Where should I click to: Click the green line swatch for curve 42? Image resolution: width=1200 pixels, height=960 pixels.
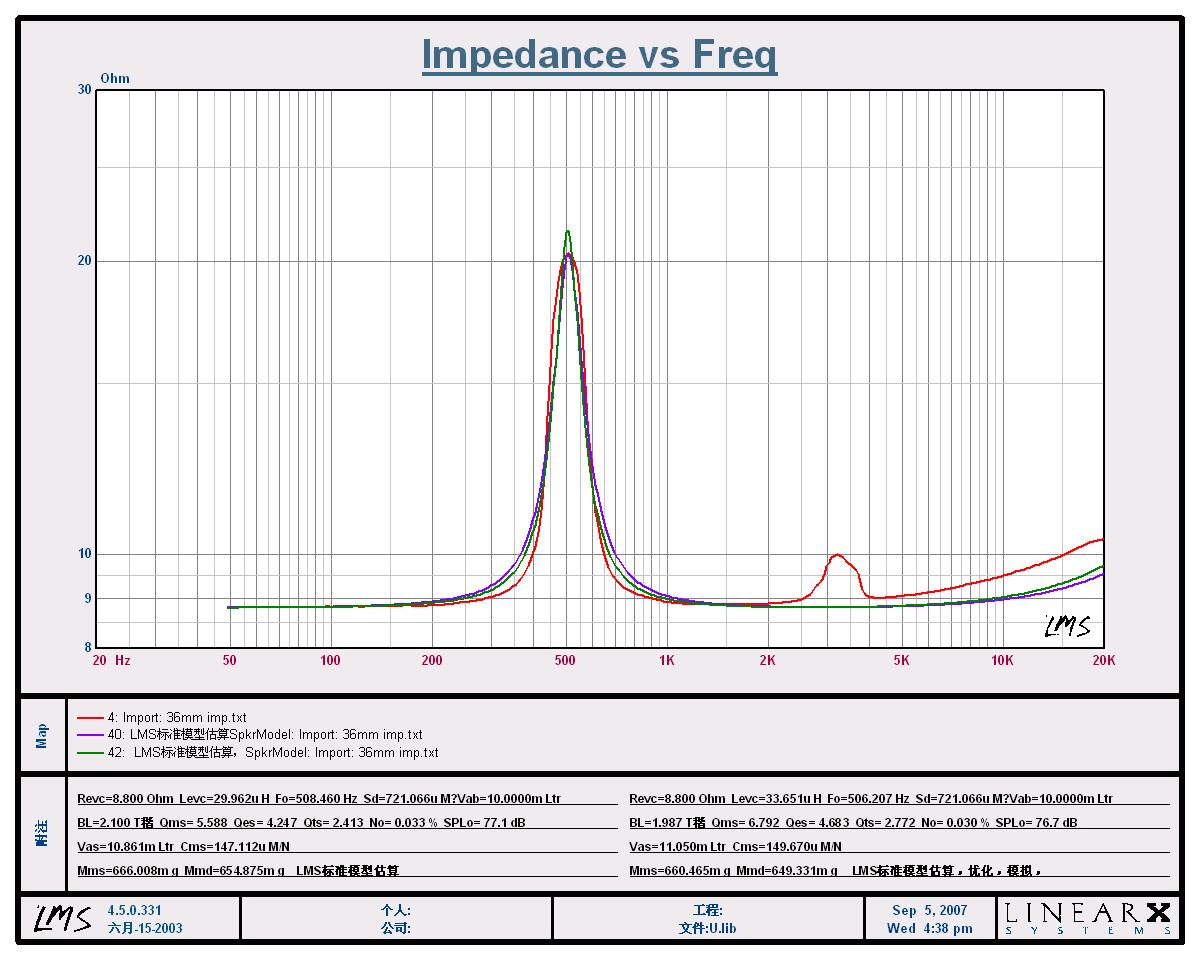(91, 753)
